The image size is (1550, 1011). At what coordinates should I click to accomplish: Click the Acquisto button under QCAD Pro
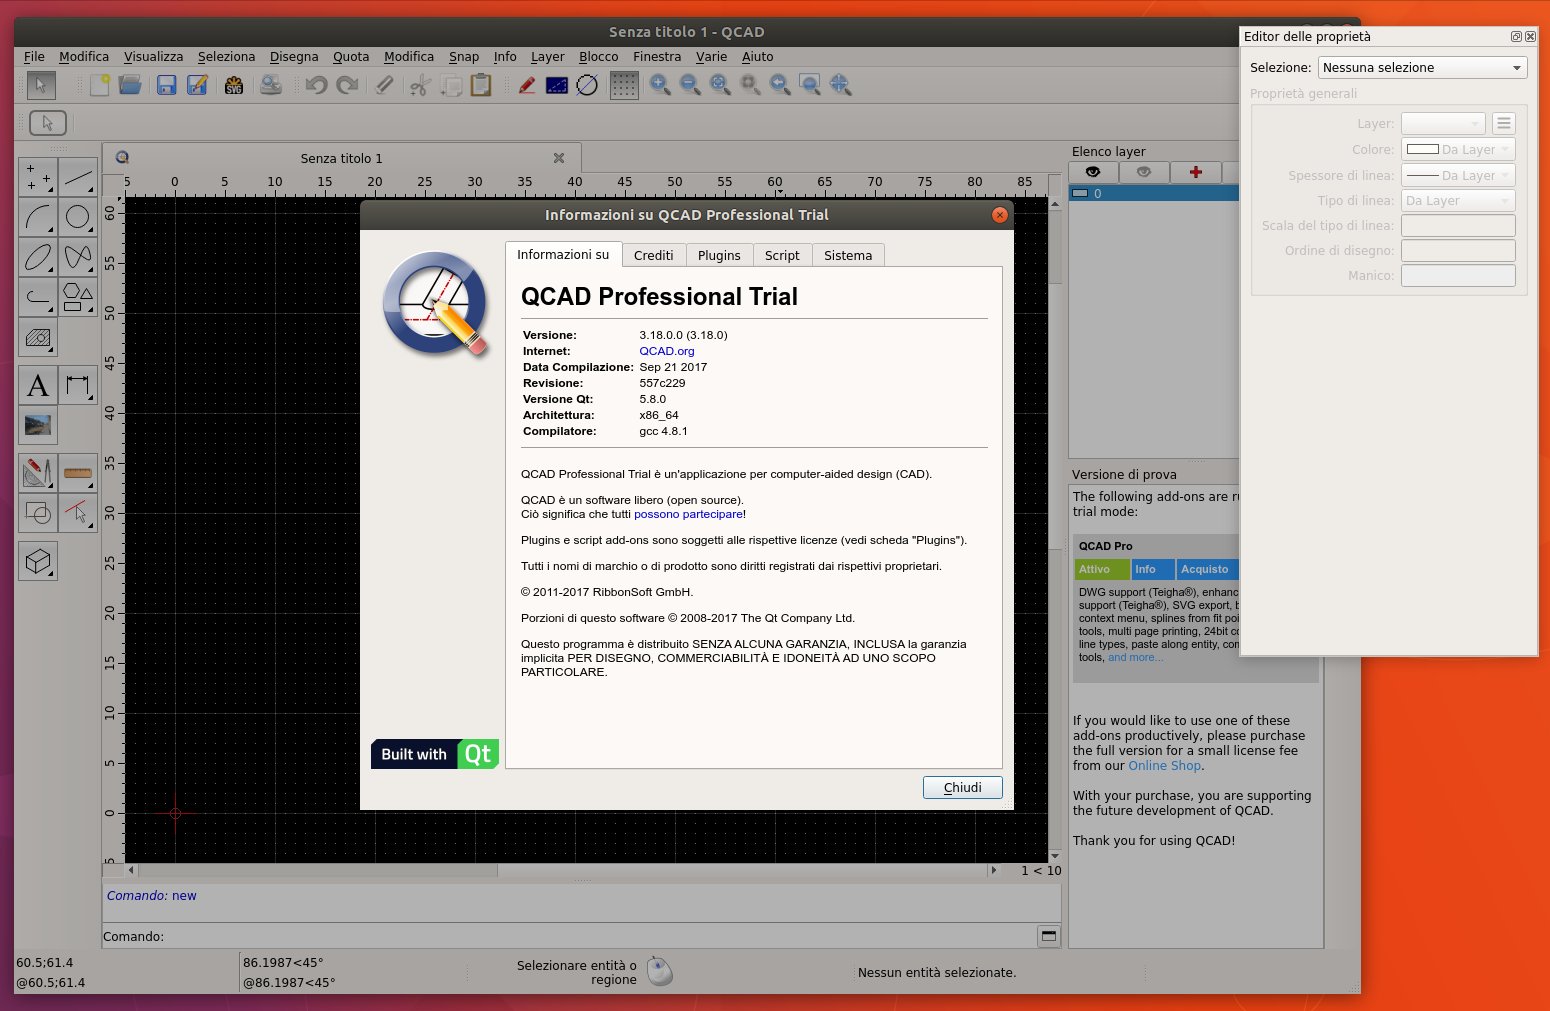pyautogui.click(x=1208, y=569)
